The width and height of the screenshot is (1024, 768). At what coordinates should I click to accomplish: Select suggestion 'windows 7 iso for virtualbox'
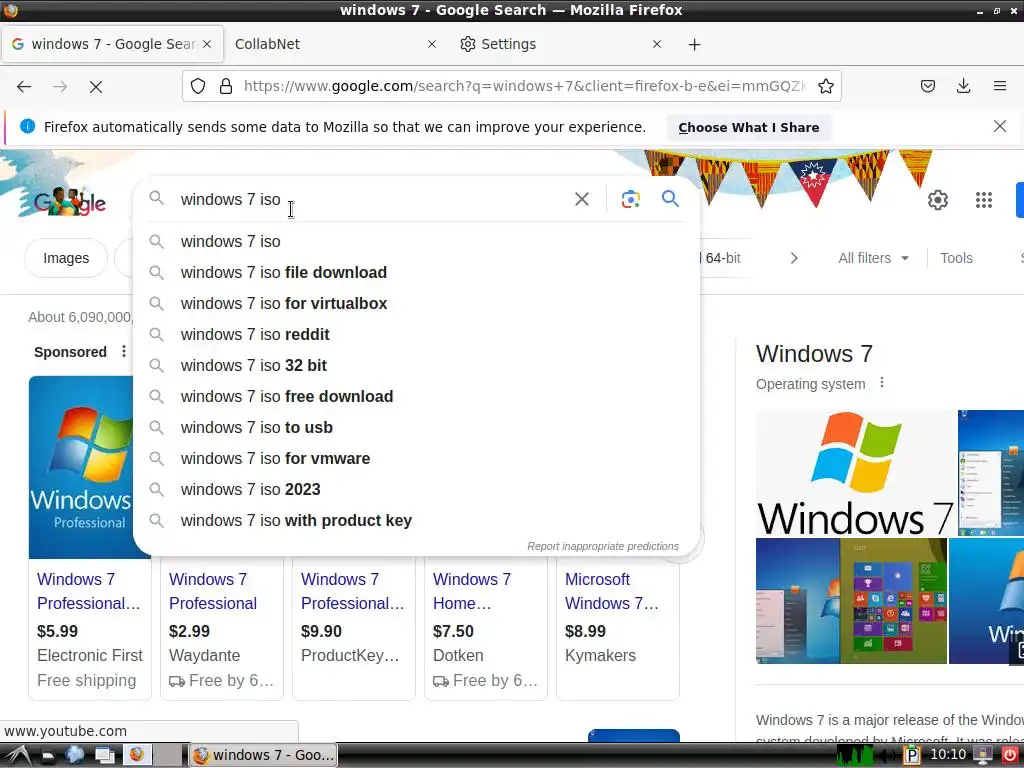coord(416,304)
